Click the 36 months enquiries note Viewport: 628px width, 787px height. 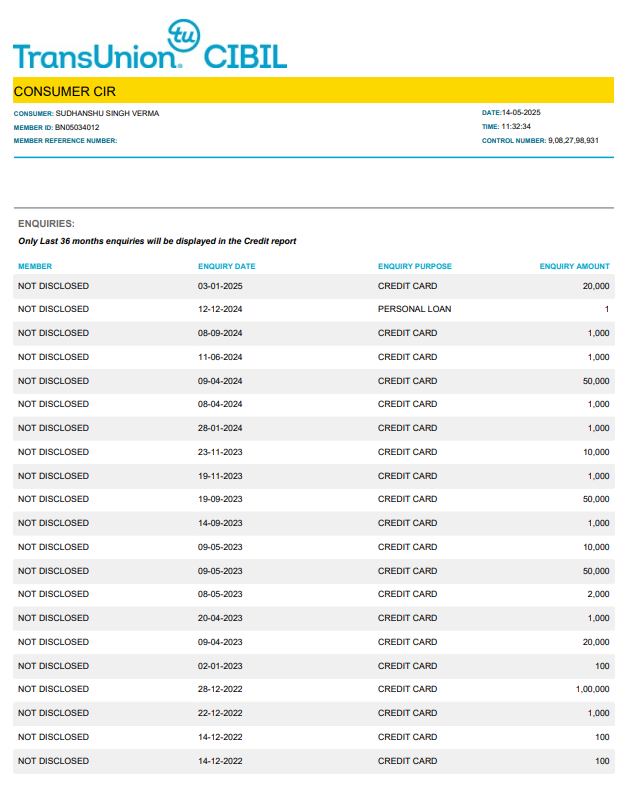157,241
